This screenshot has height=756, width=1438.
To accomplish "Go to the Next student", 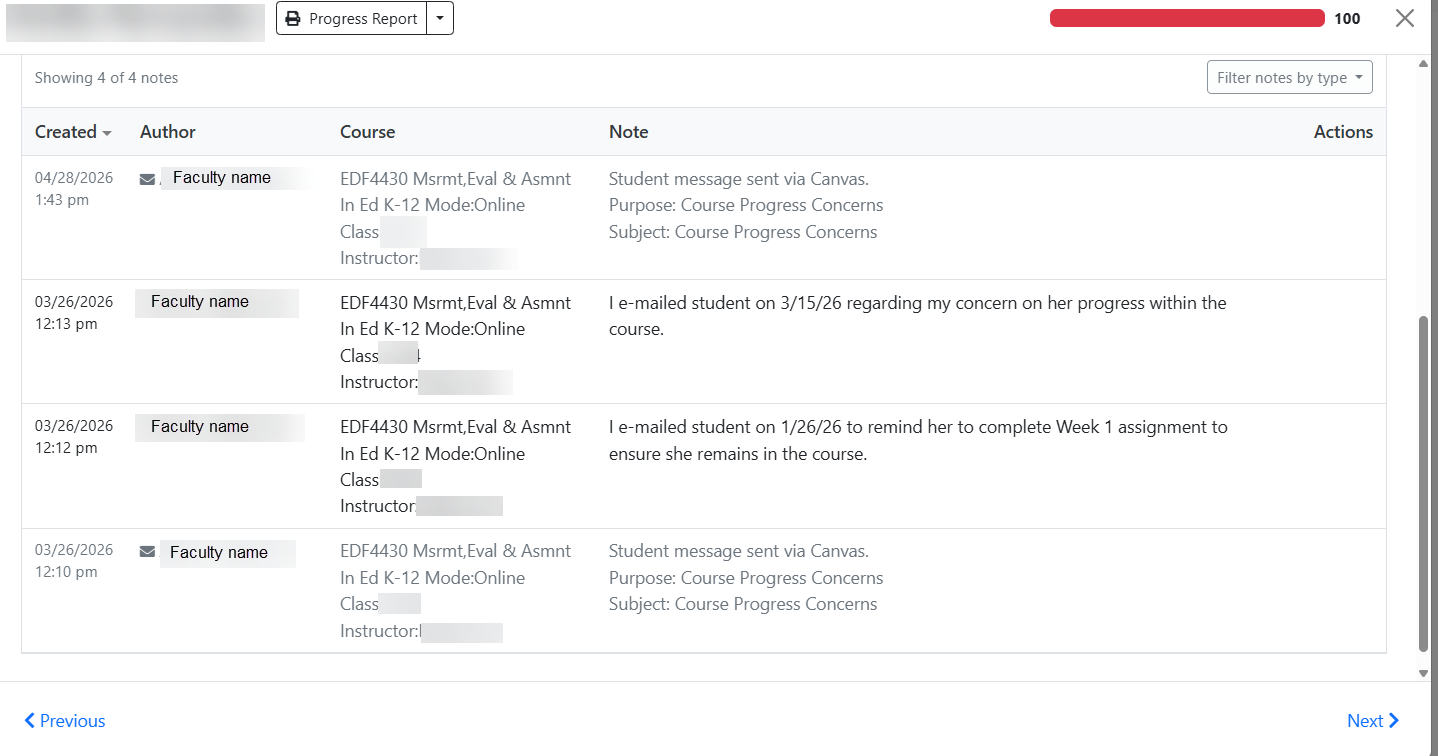I will pos(1373,721).
